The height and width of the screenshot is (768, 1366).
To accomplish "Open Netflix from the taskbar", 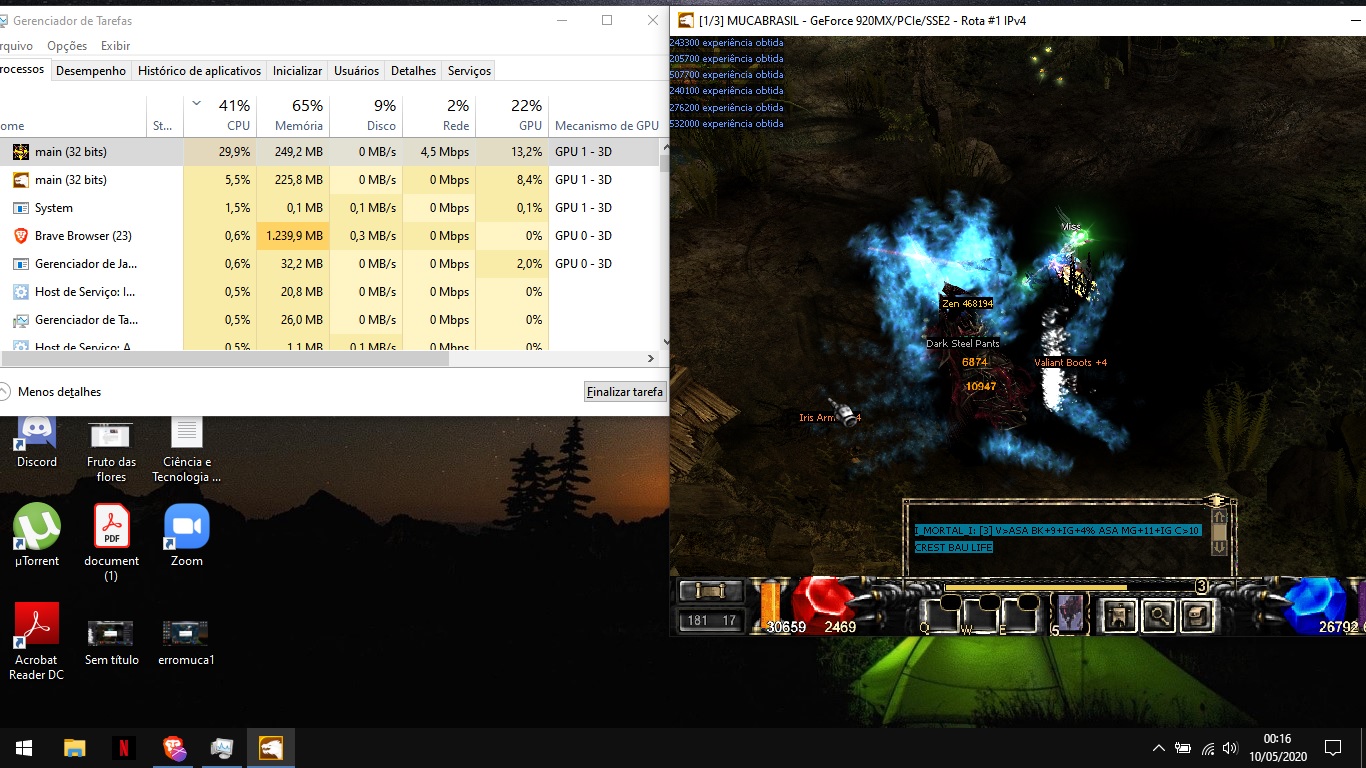I will (x=124, y=748).
